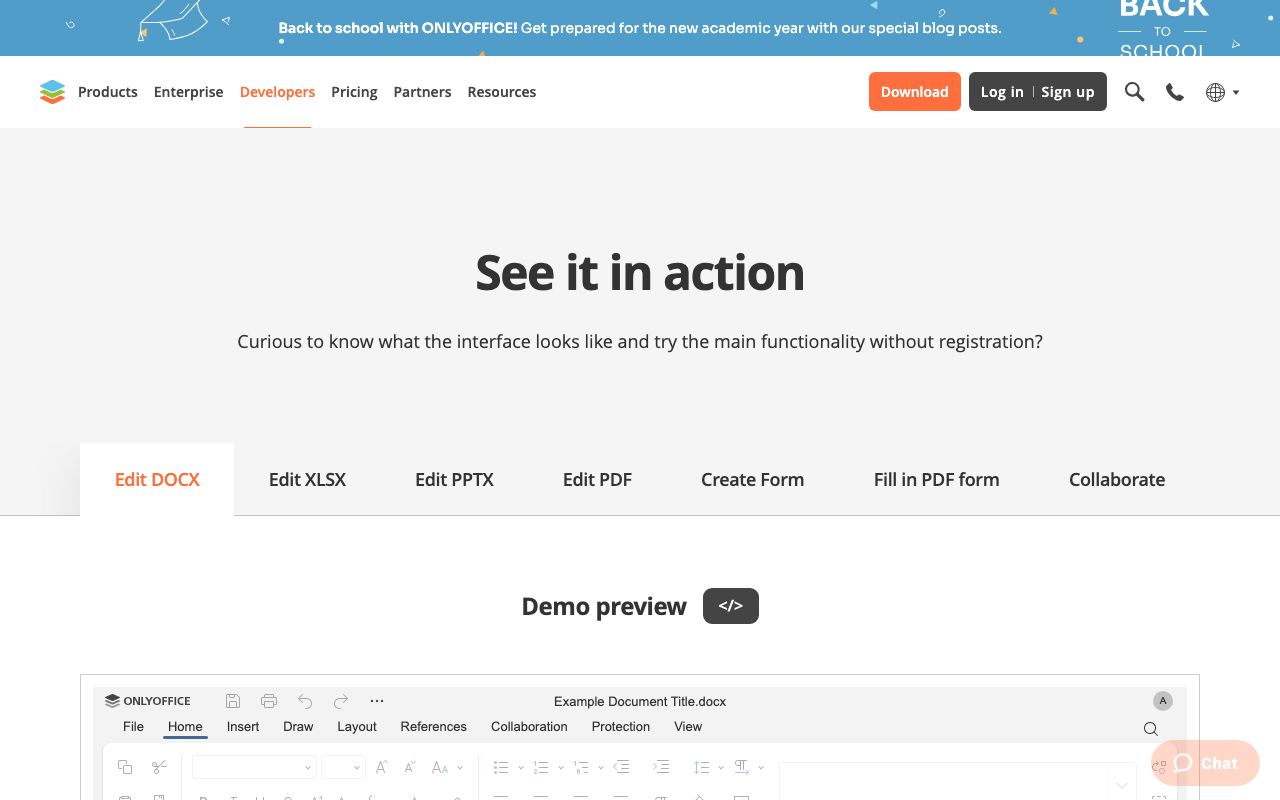Expand the multilevel list dropdown arrow
1280x800 pixels.
600,768
